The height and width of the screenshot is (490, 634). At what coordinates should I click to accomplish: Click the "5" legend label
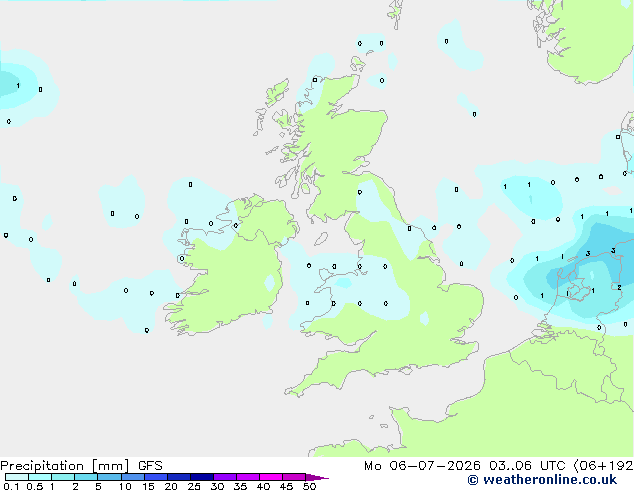98,486
